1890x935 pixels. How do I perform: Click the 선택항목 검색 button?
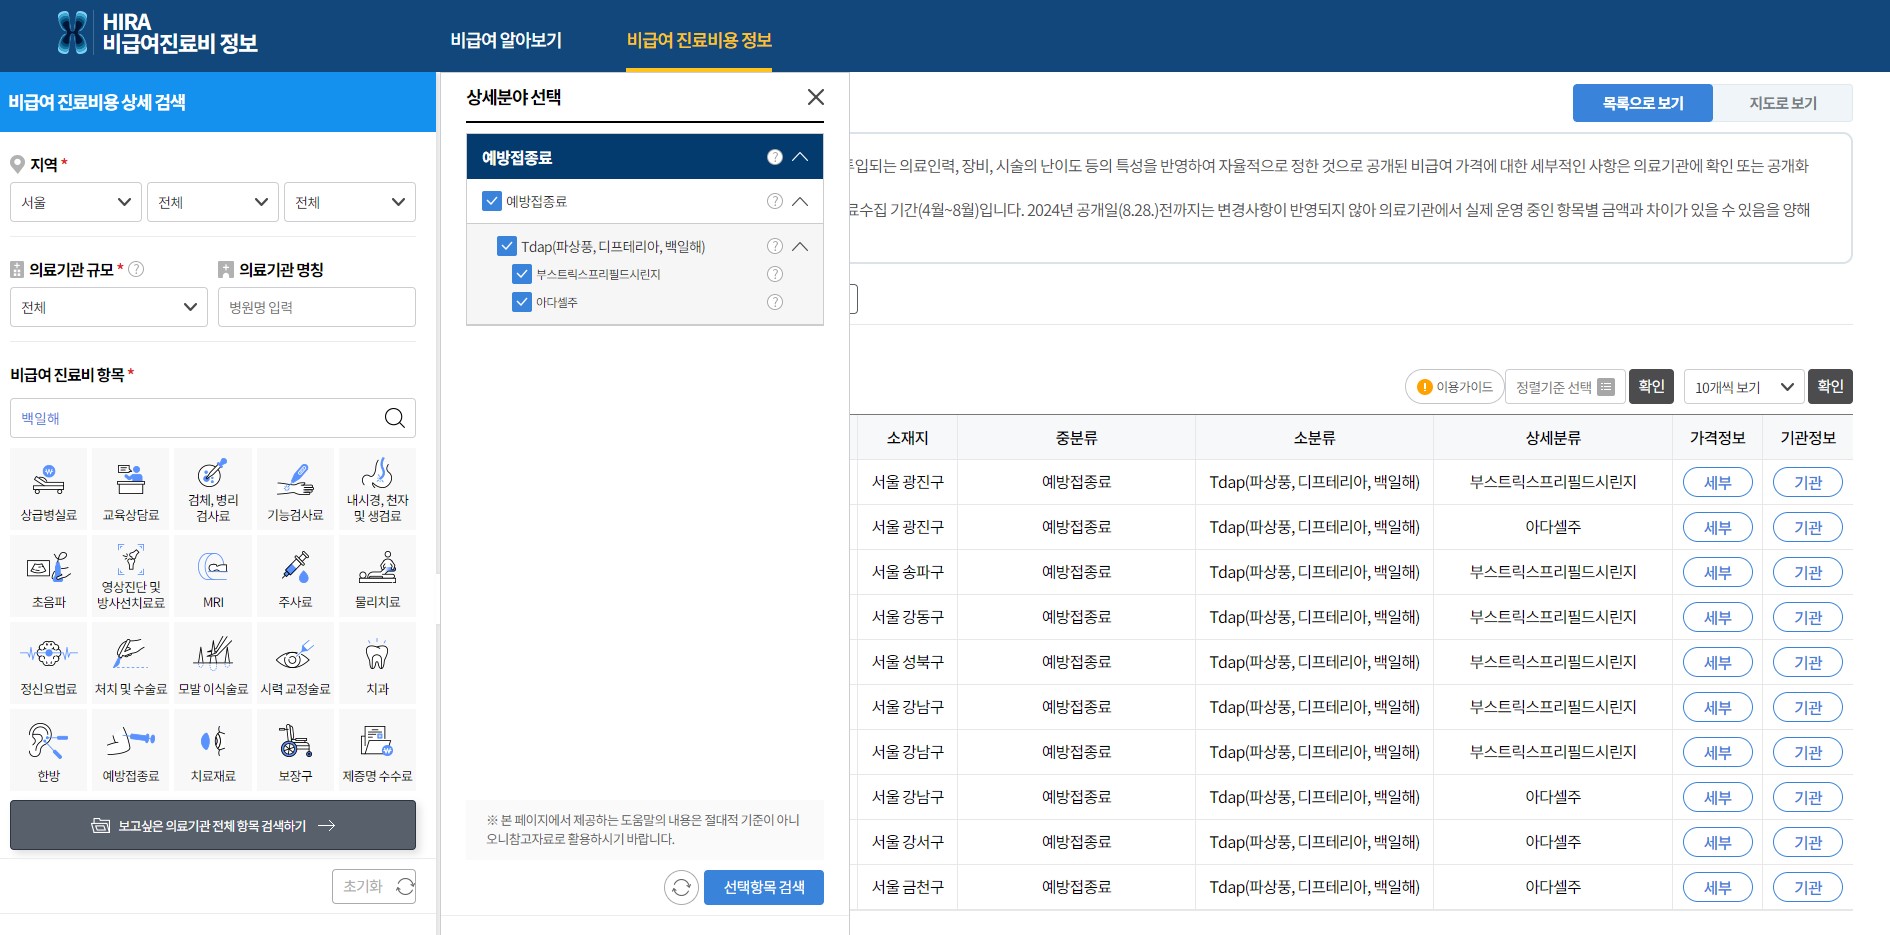tap(764, 887)
